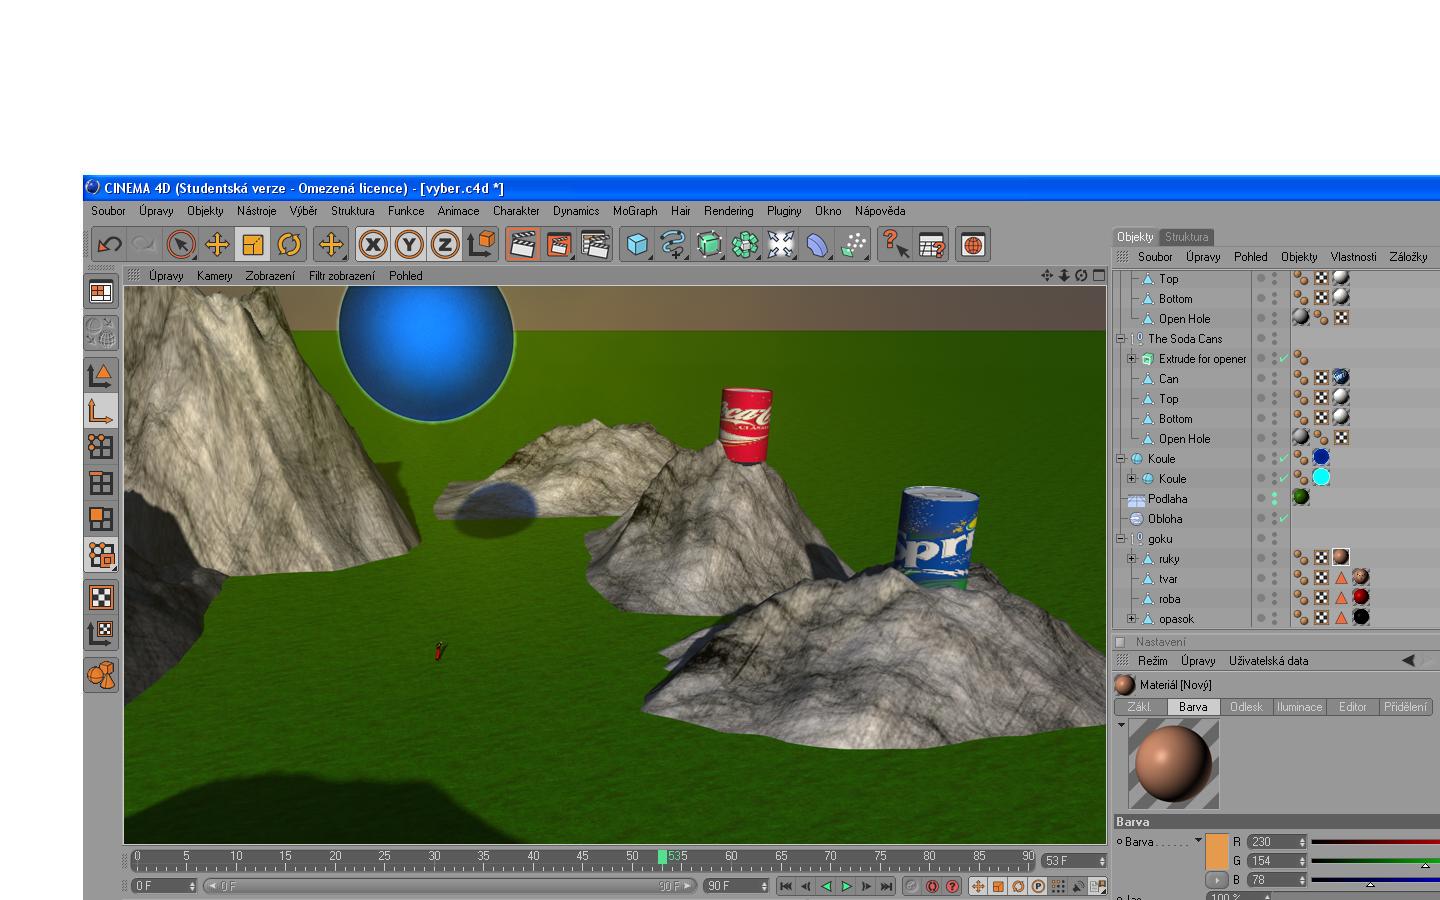Click the current frame marker on timeline
Screen dimensions: 1440x900
662,857
